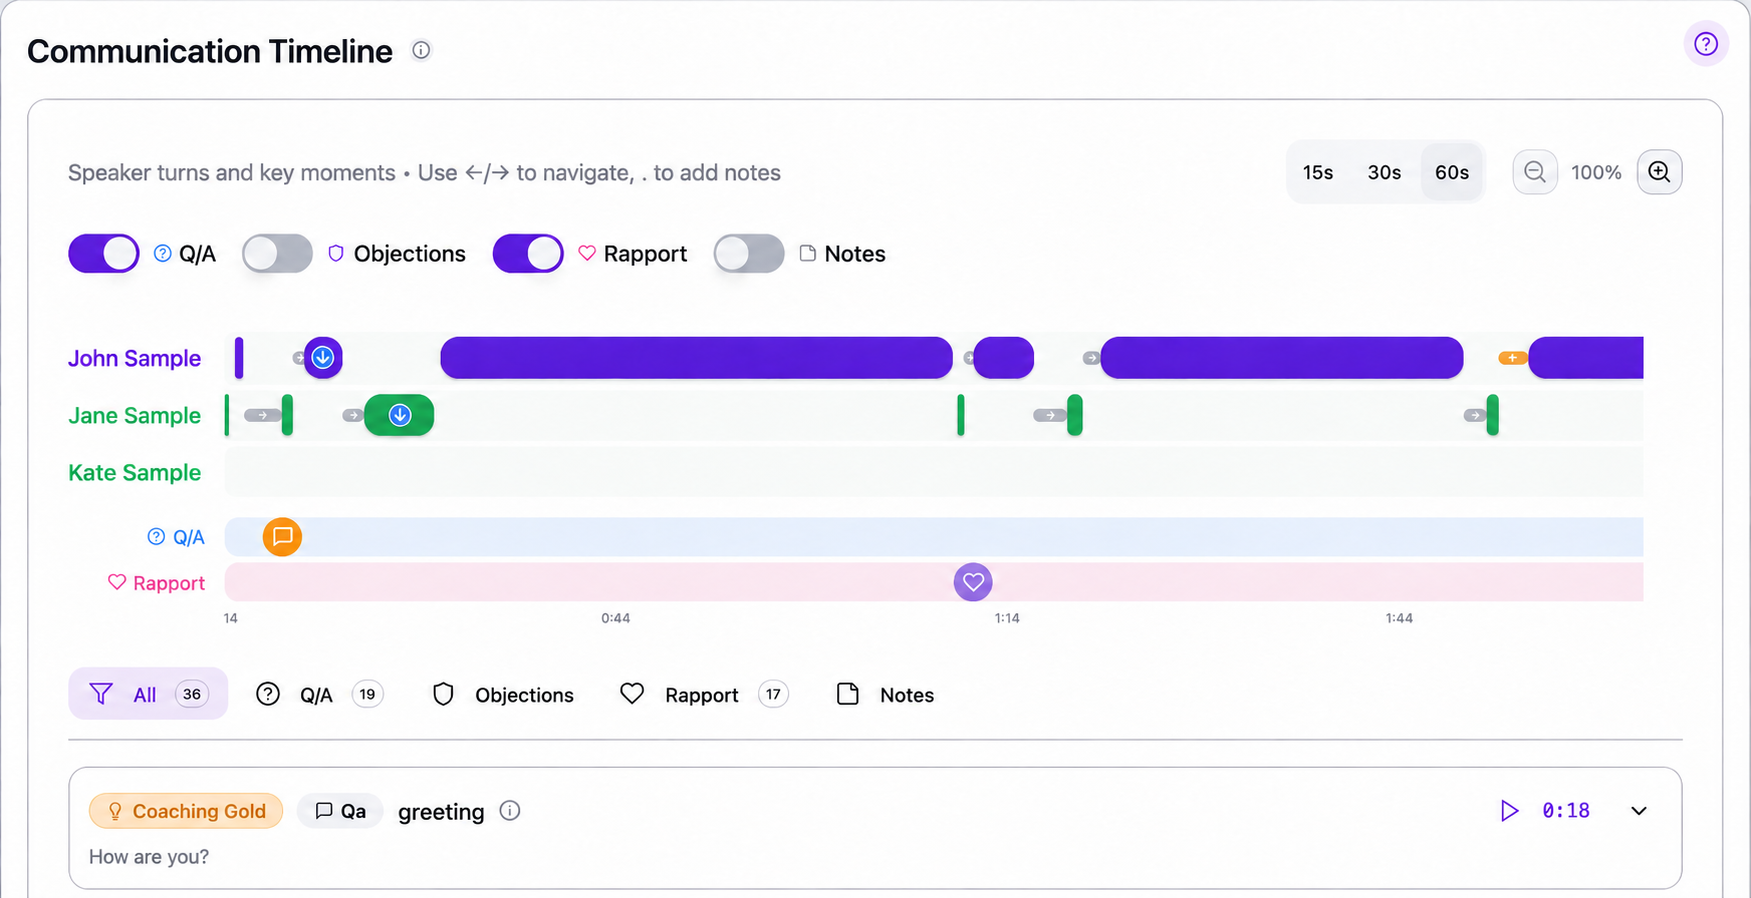Expand the greeting card with the chevron
Viewport: 1751px width, 898px height.
(1639, 811)
